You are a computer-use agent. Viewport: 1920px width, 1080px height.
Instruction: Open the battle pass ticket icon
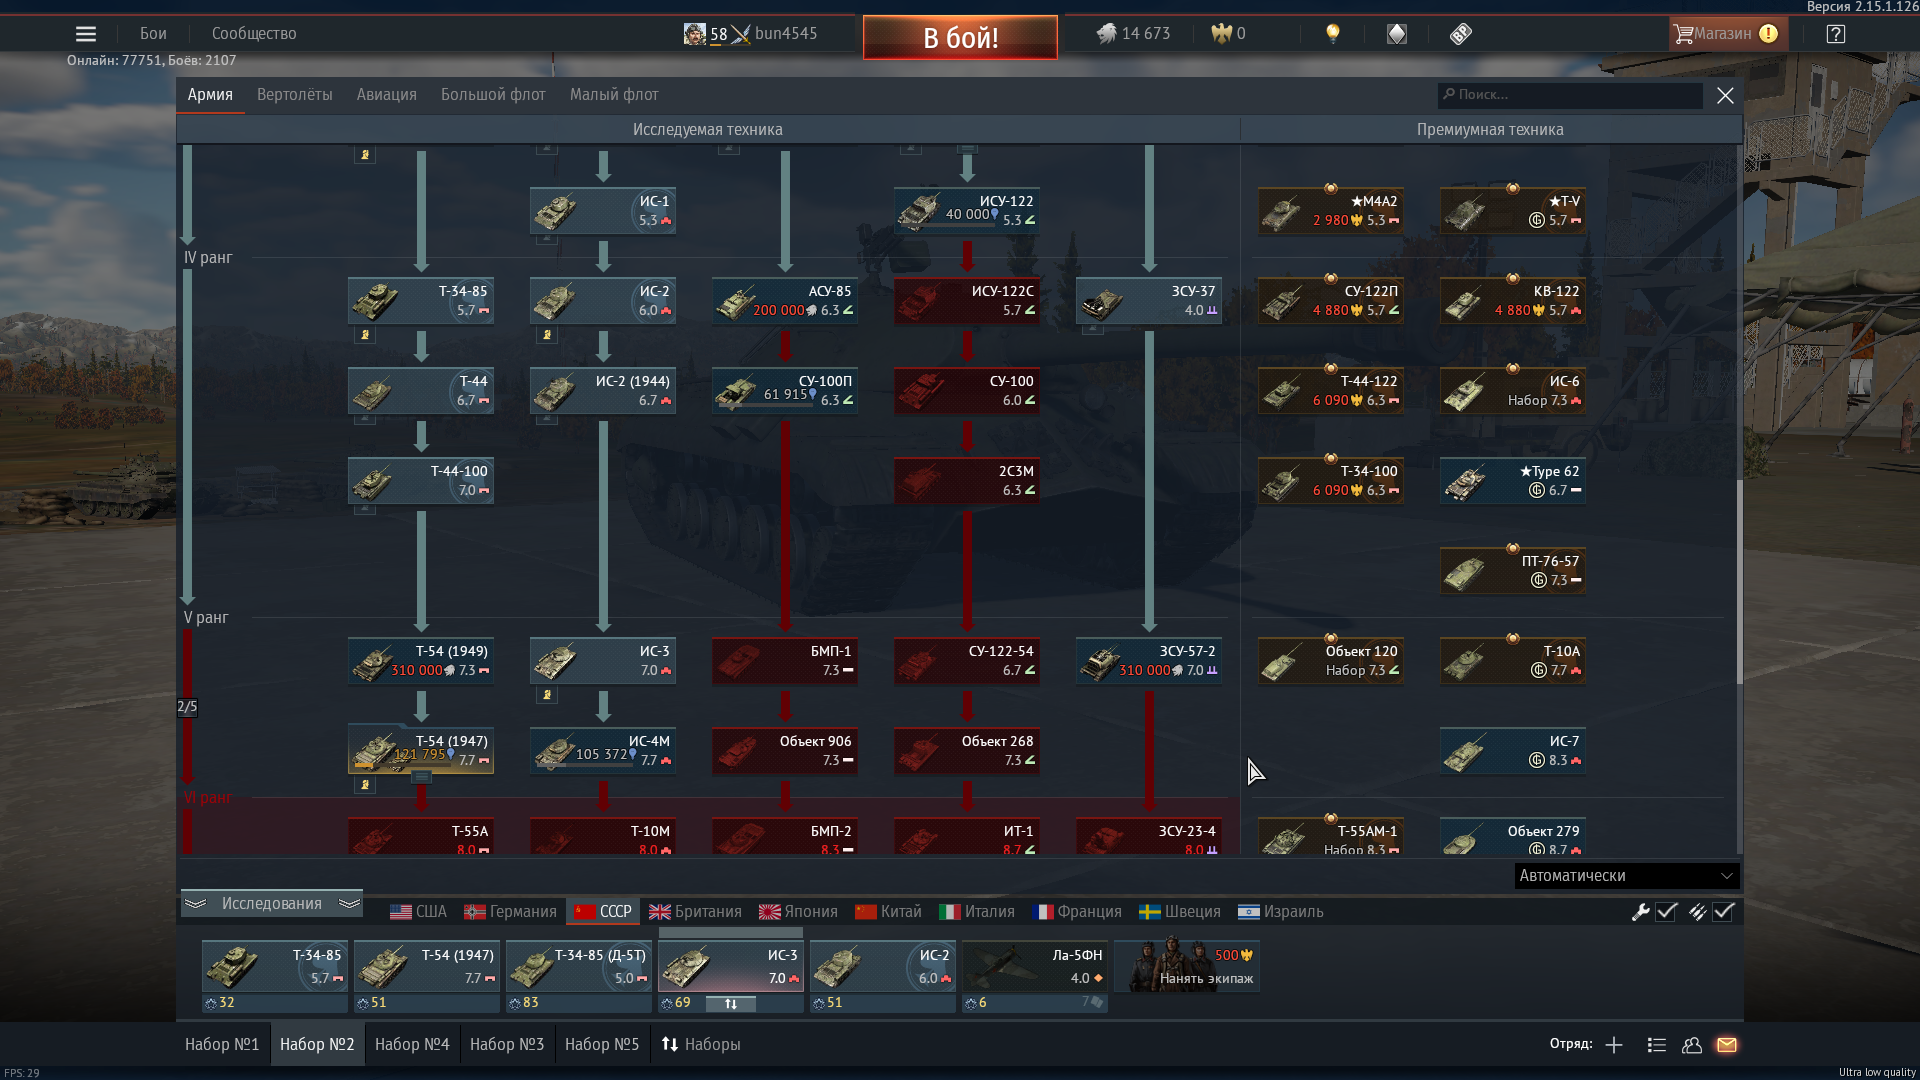click(1460, 34)
